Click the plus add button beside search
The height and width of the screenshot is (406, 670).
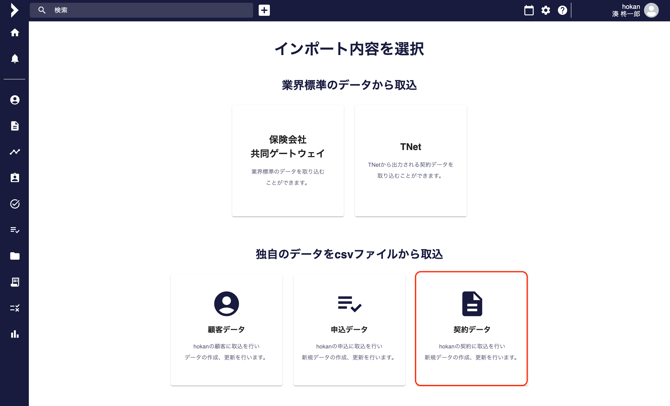264,10
